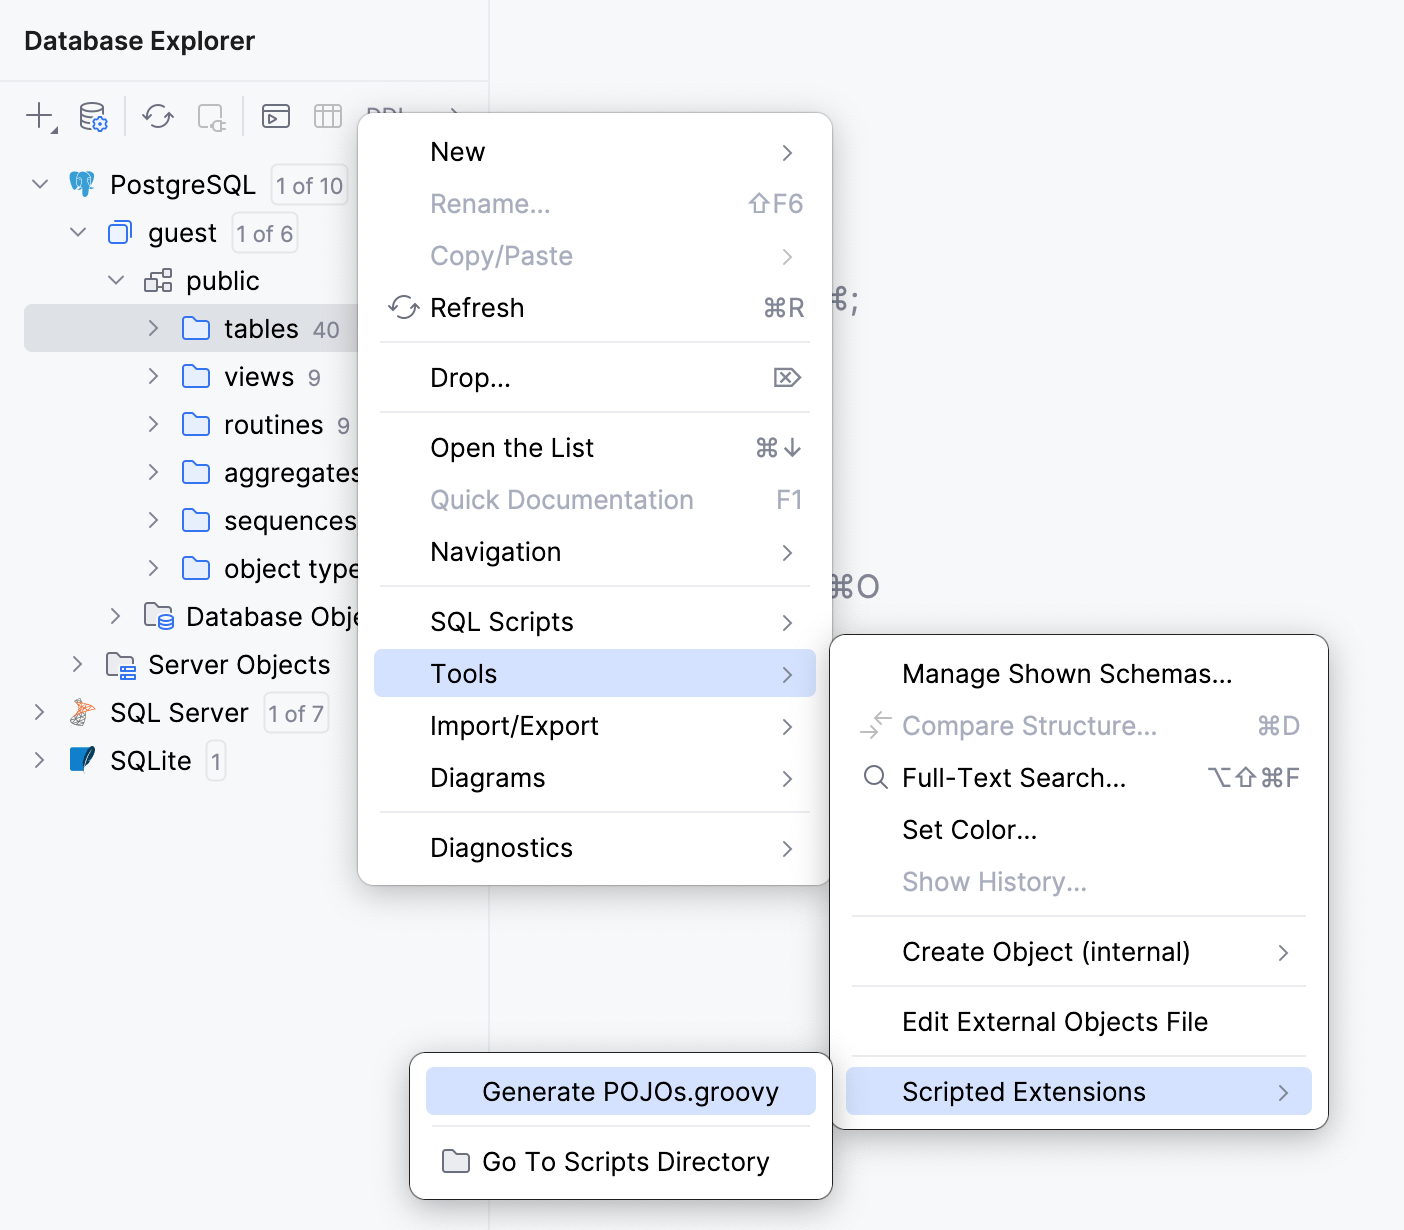
Task: Expand the Server Objects node
Action: pos(77,664)
